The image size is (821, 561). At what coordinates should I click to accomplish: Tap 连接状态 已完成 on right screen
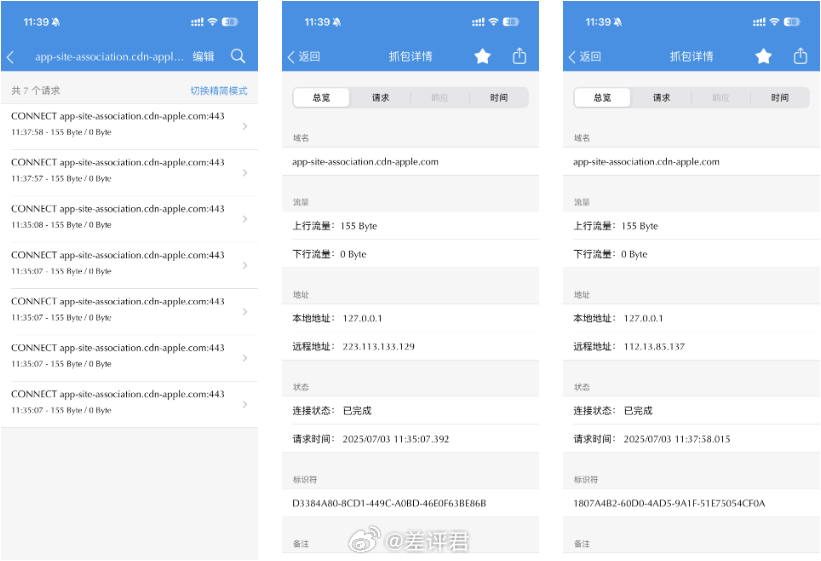tap(692, 411)
